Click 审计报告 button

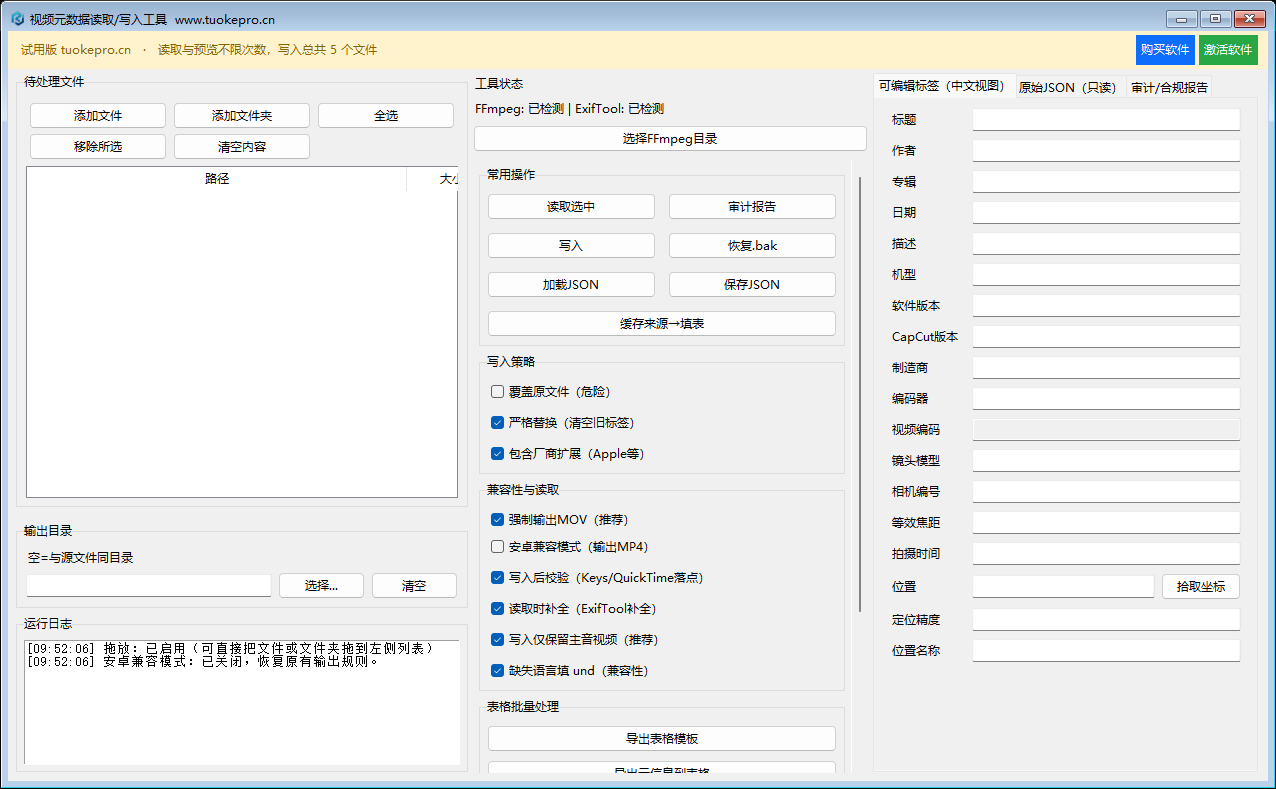[752, 207]
